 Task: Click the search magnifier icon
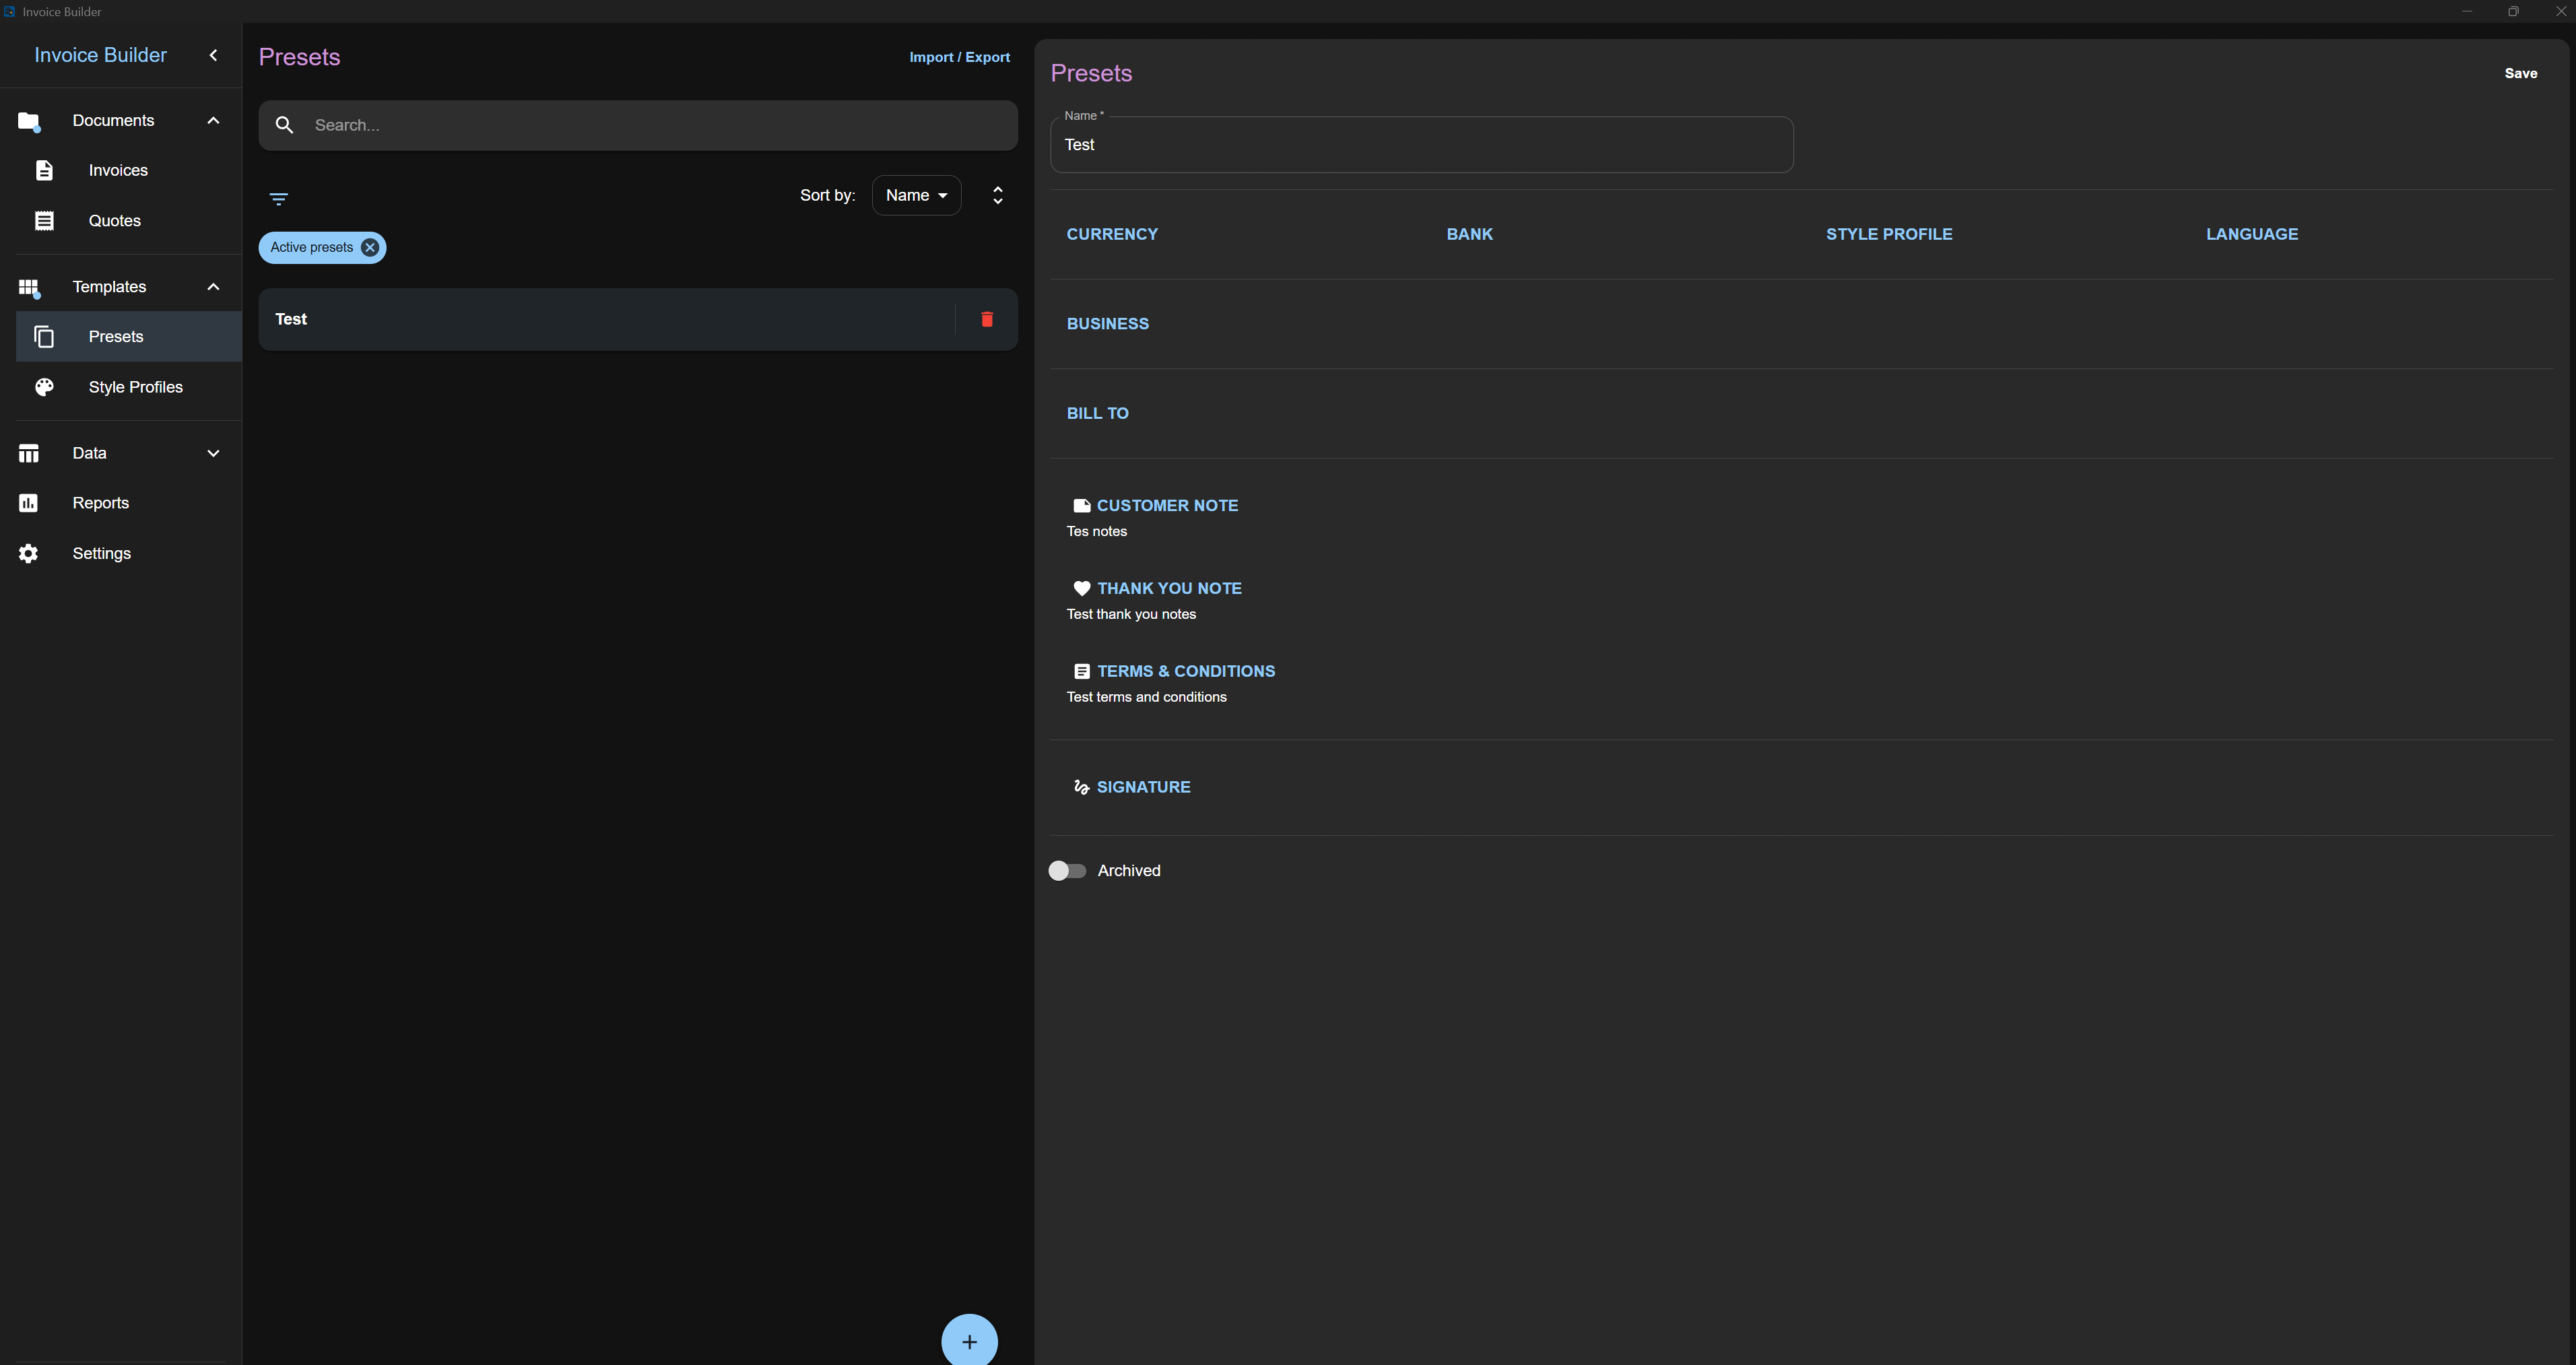click(x=284, y=125)
